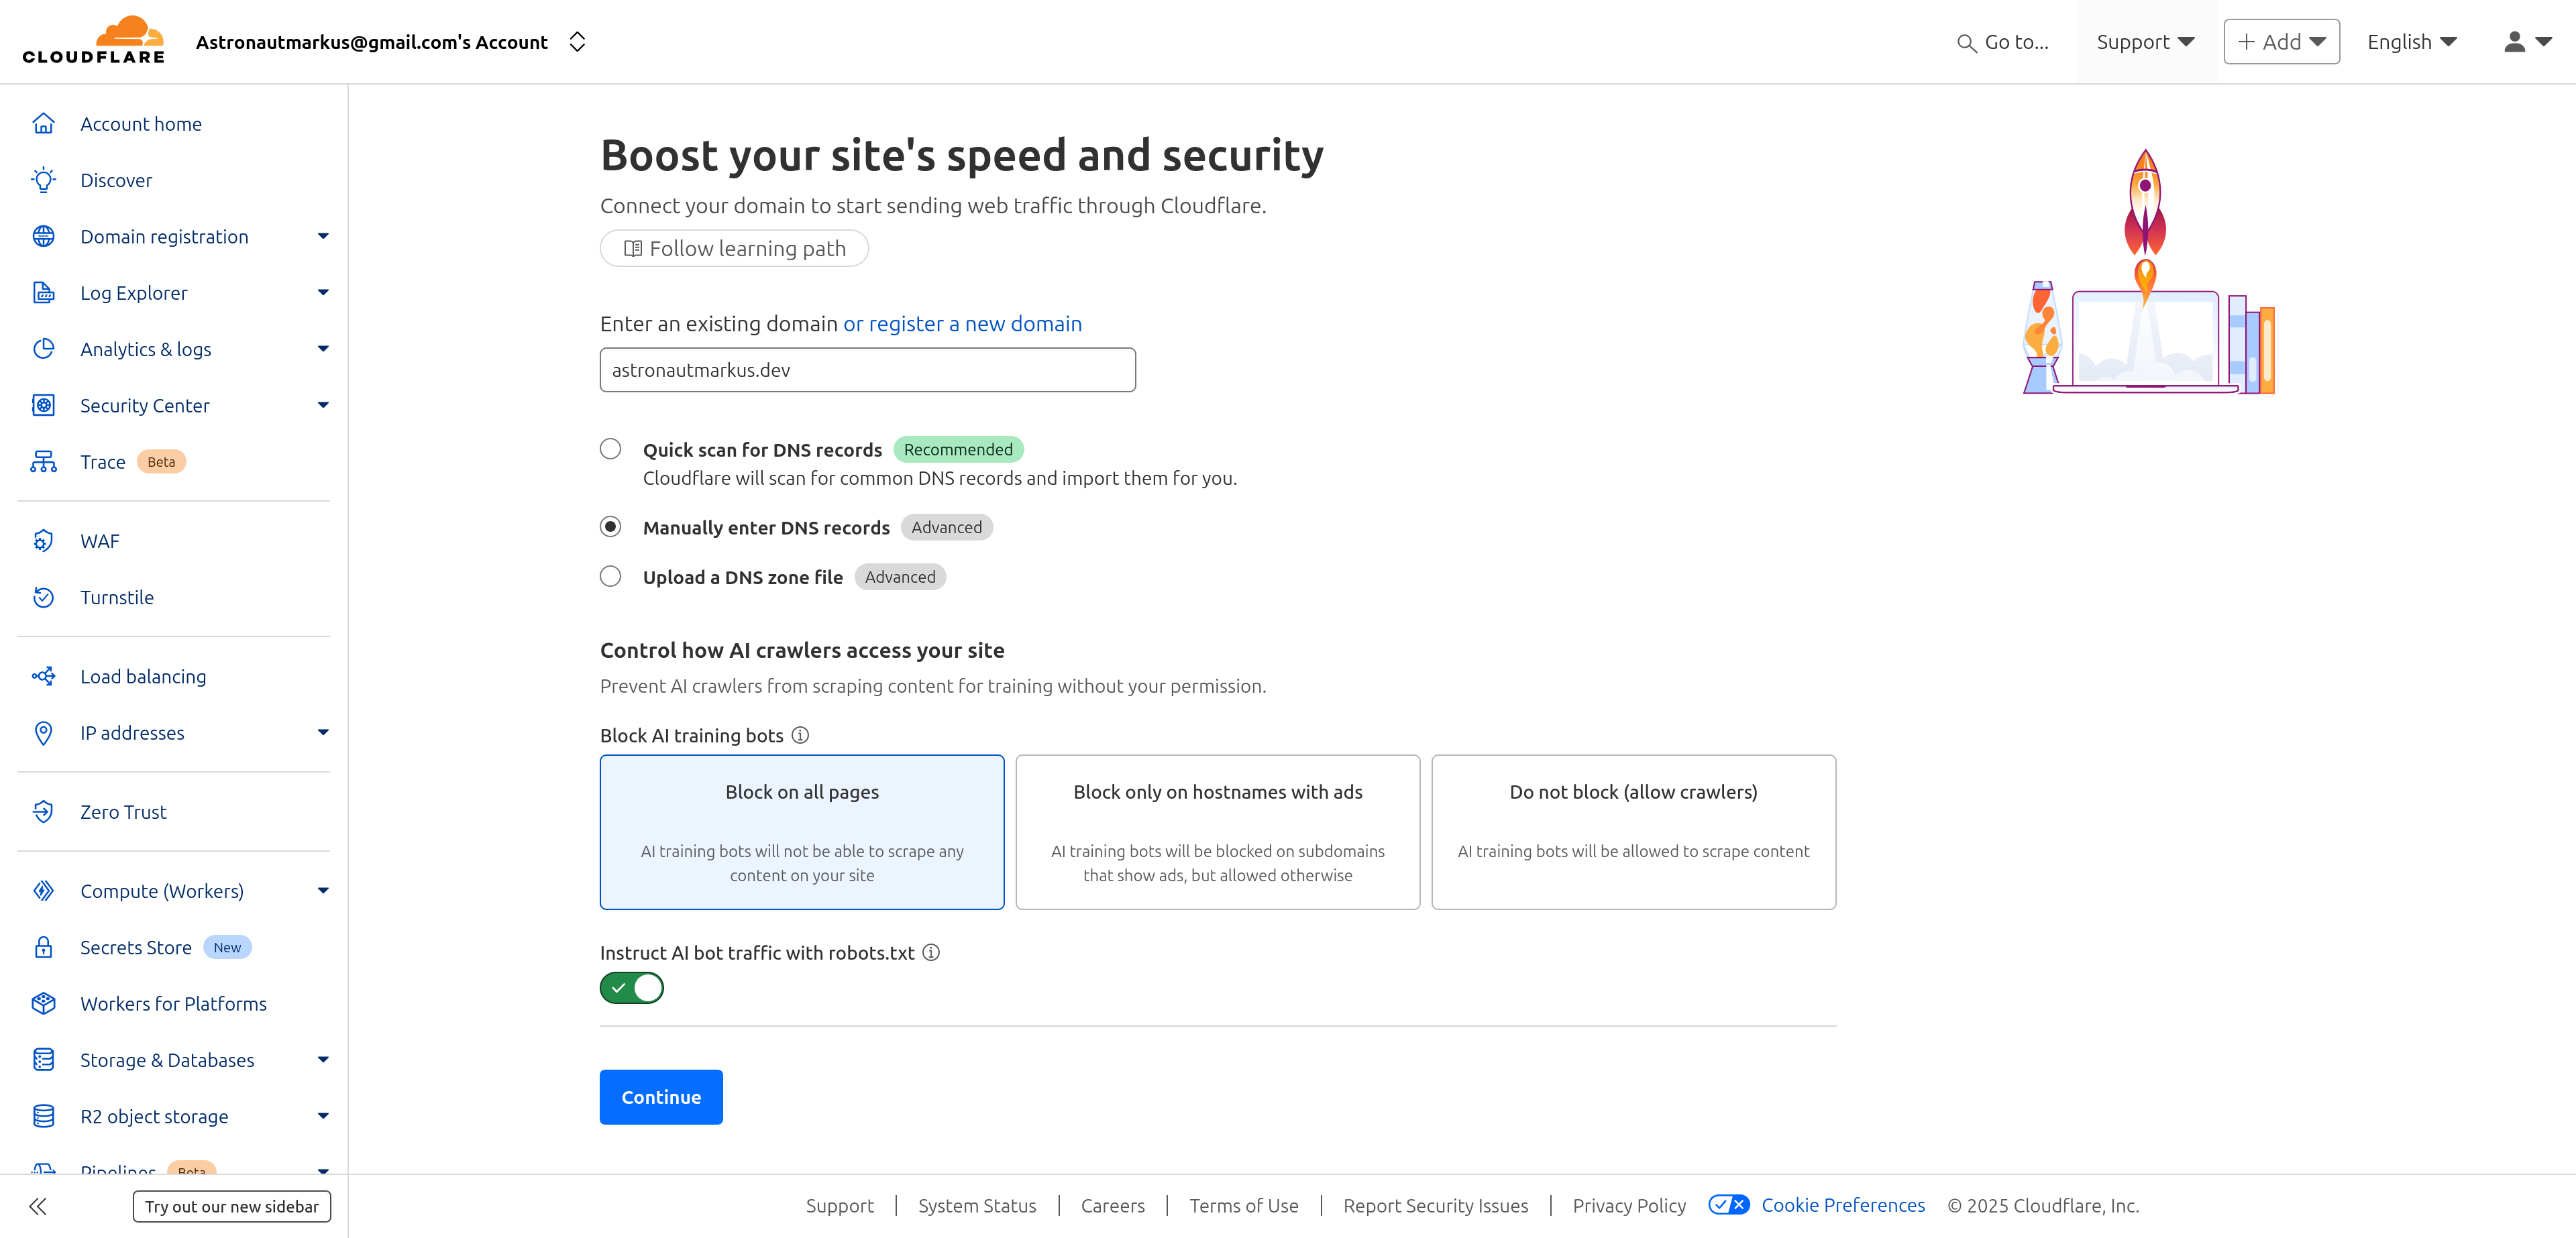Click the info icon next to robots.txt label

931,952
